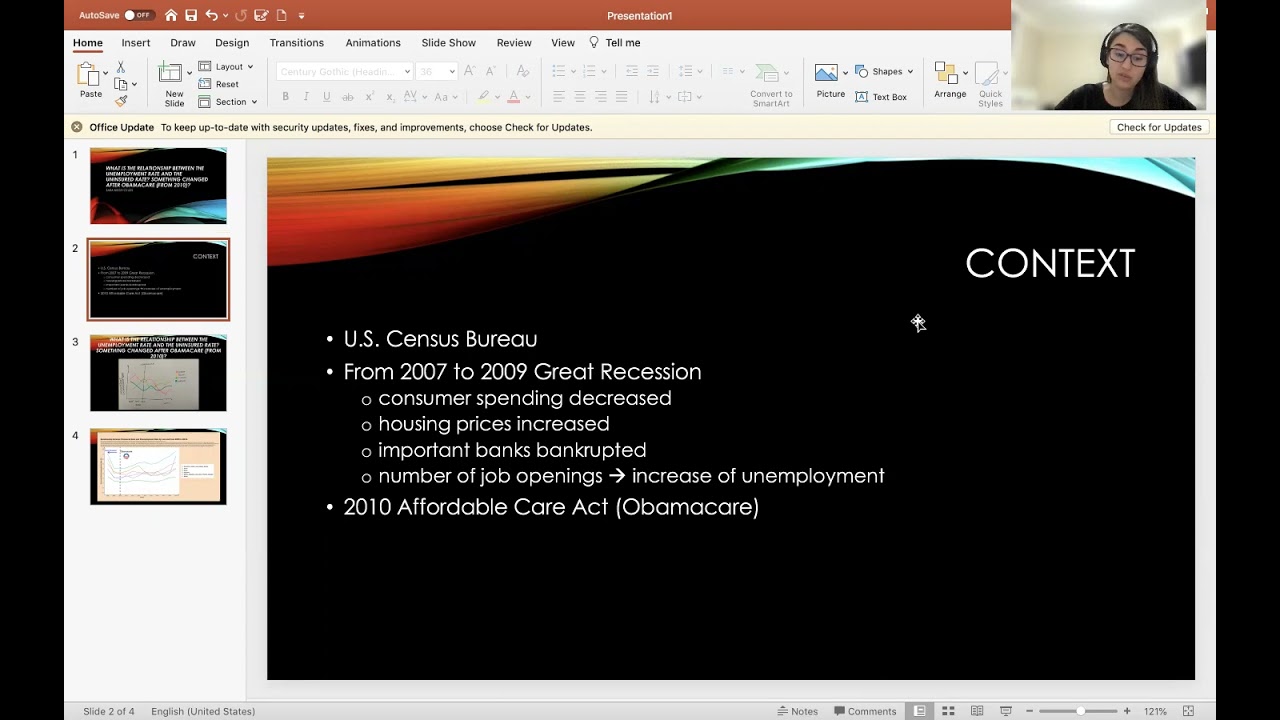The height and width of the screenshot is (720, 1280).
Task: Click the Copy icon
Action: (120, 84)
